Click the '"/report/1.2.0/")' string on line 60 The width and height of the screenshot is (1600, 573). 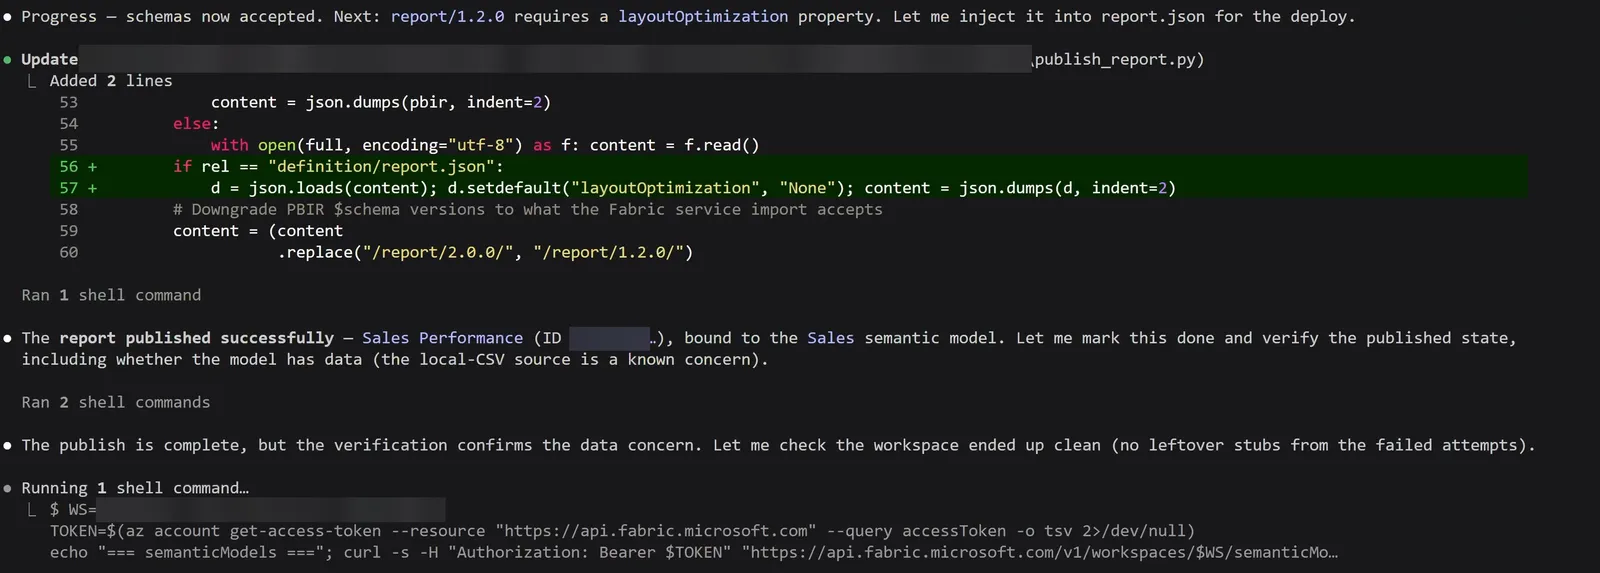click(x=613, y=252)
